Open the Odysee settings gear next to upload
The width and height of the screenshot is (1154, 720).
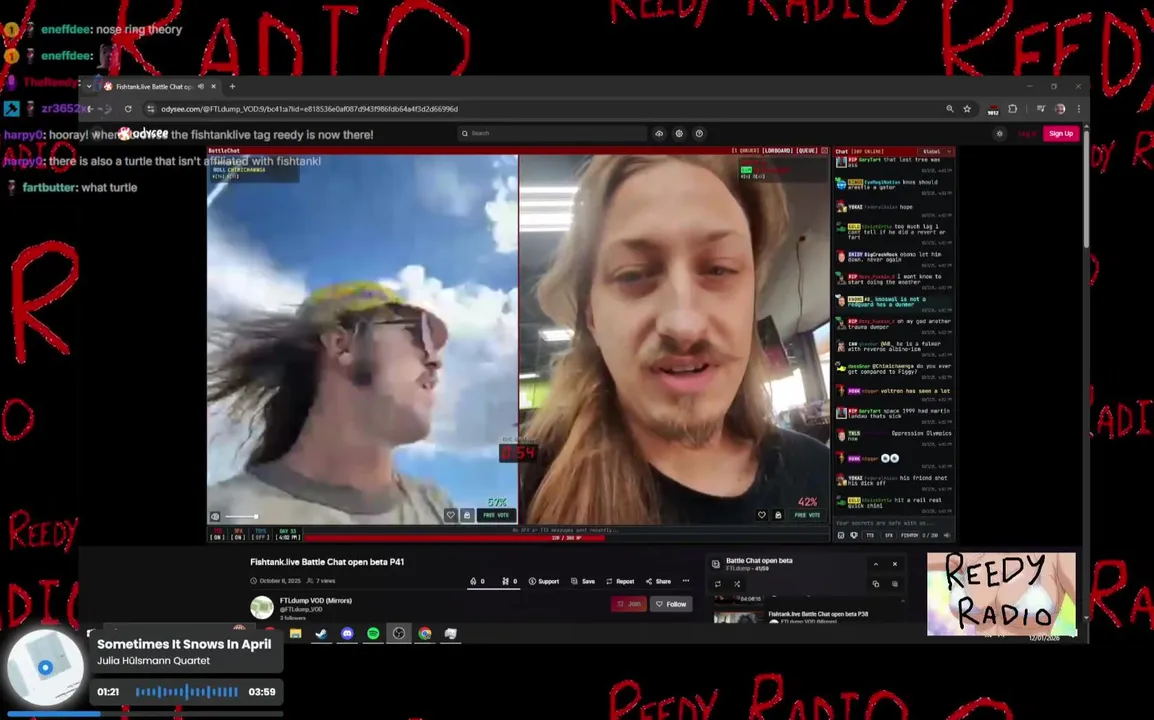tap(679, 134)
